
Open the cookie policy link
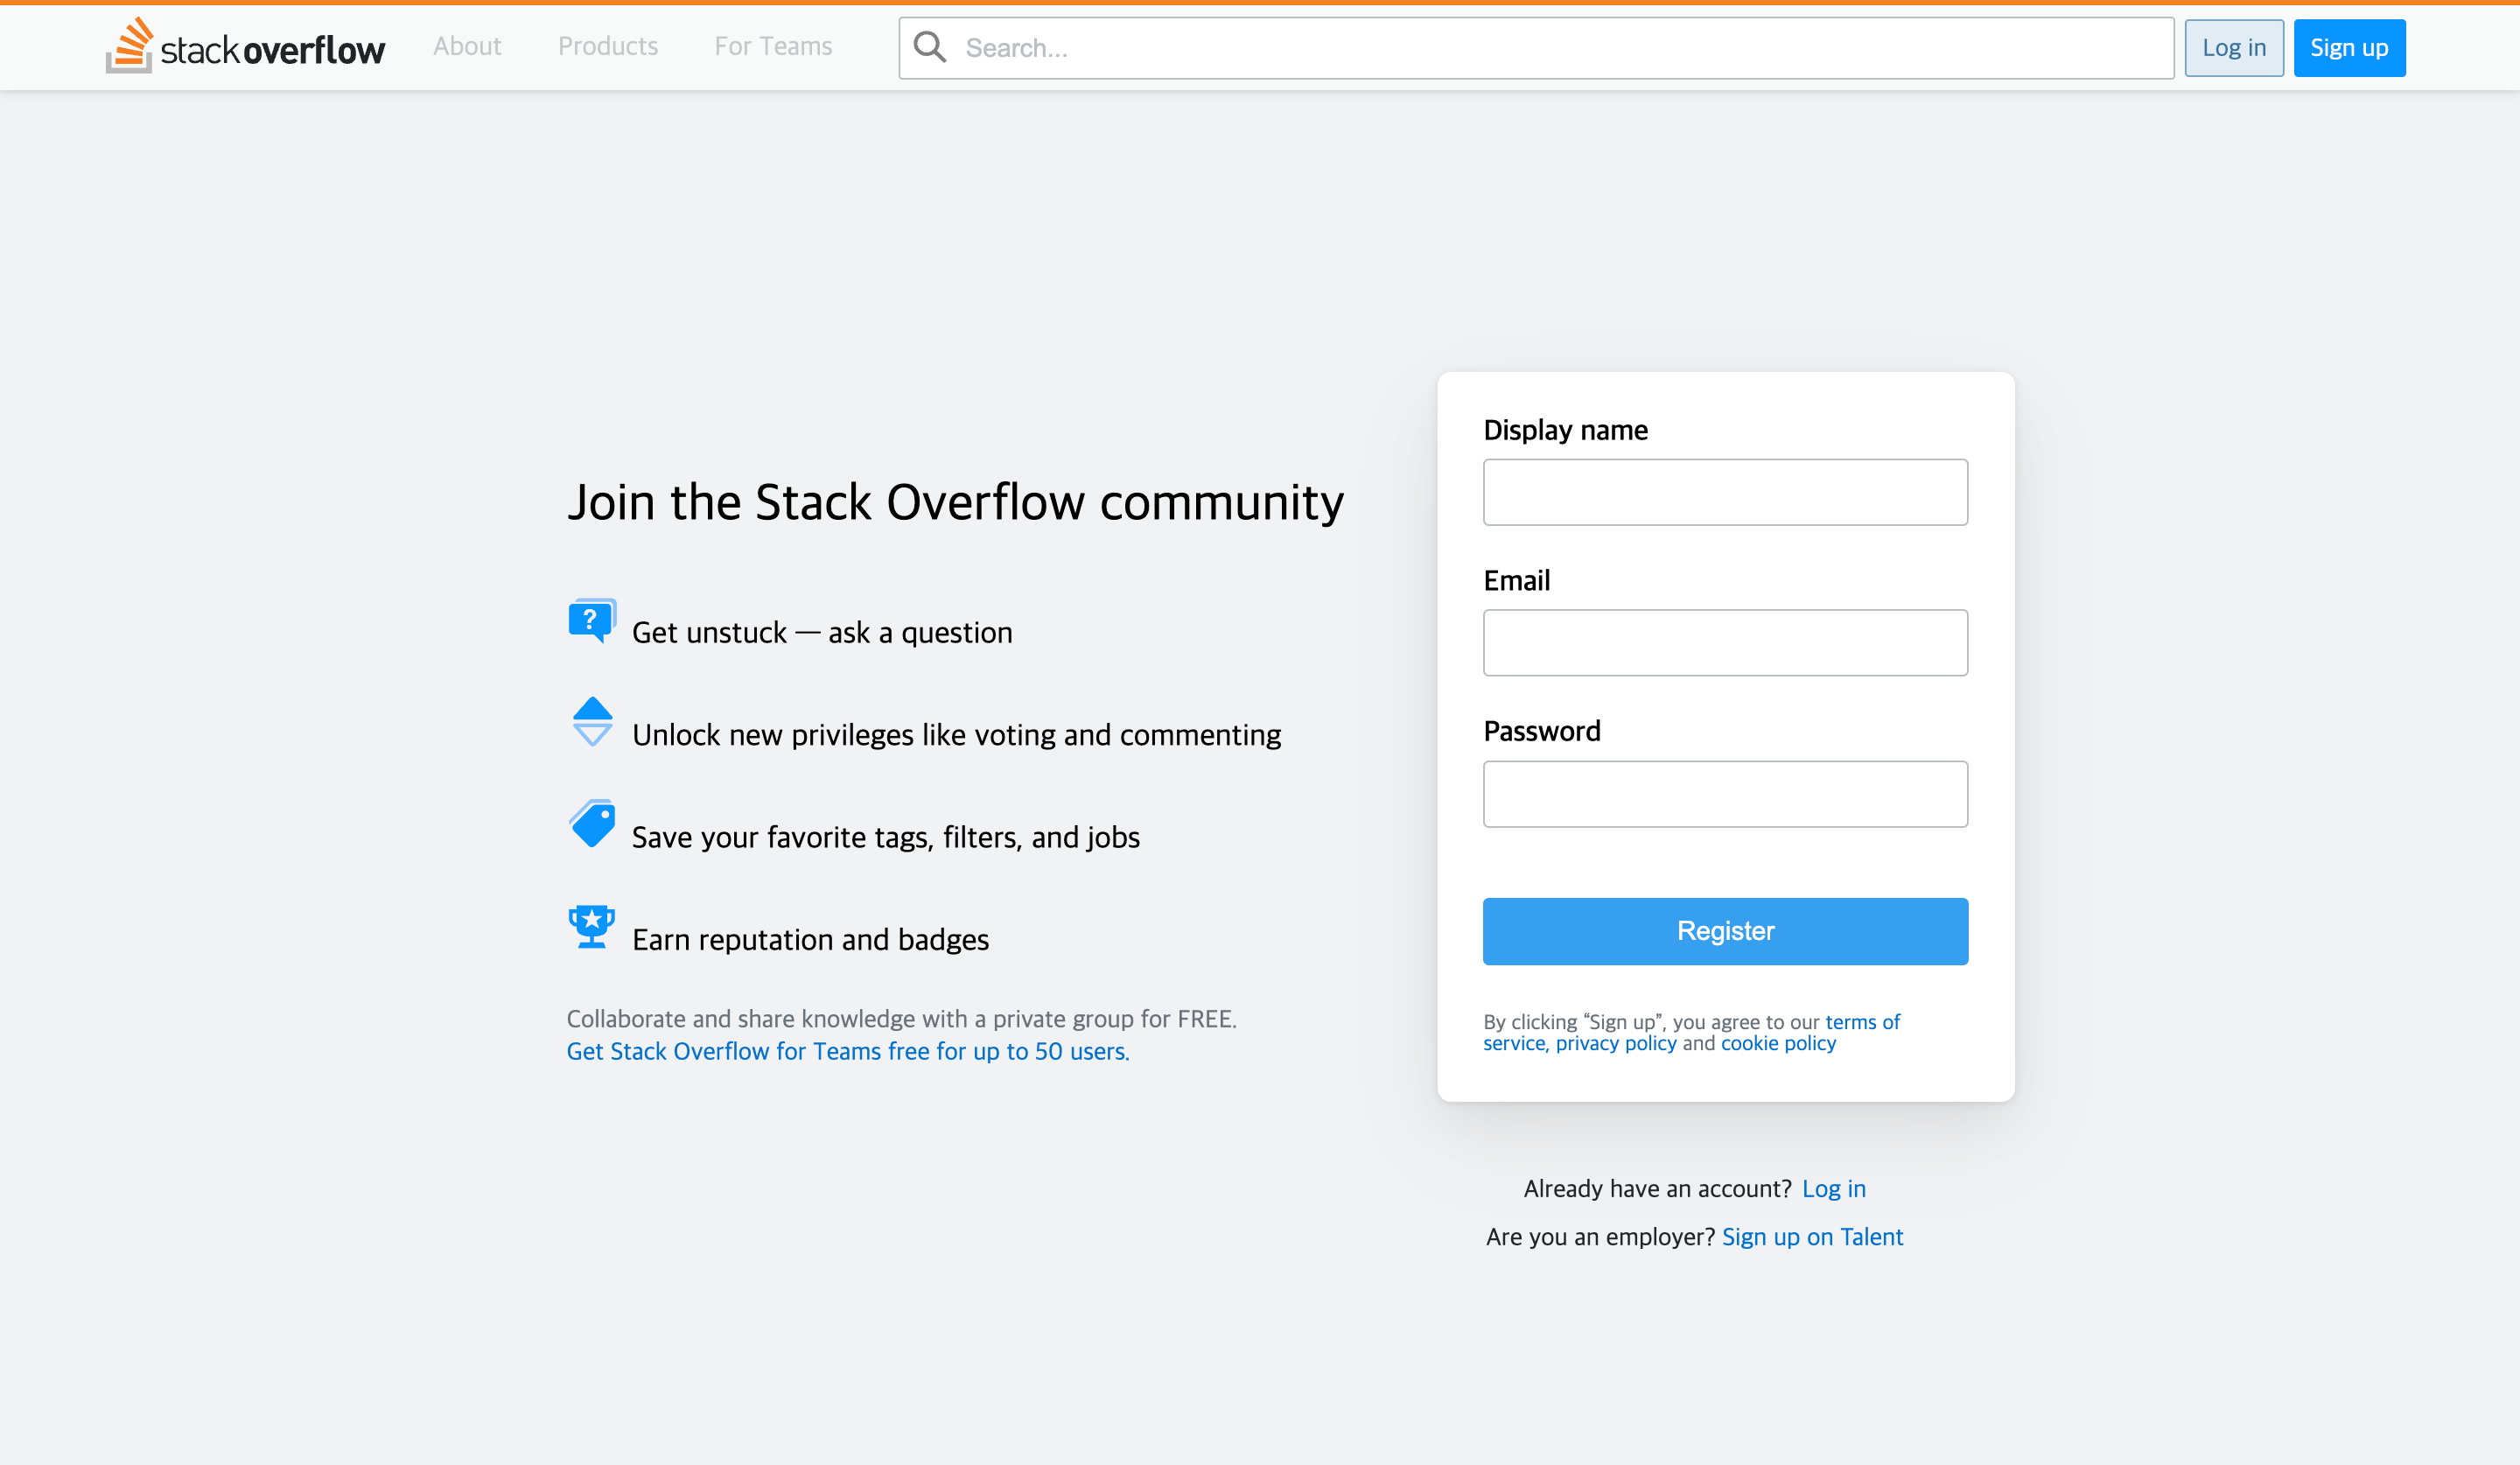pos(1778,1043)
